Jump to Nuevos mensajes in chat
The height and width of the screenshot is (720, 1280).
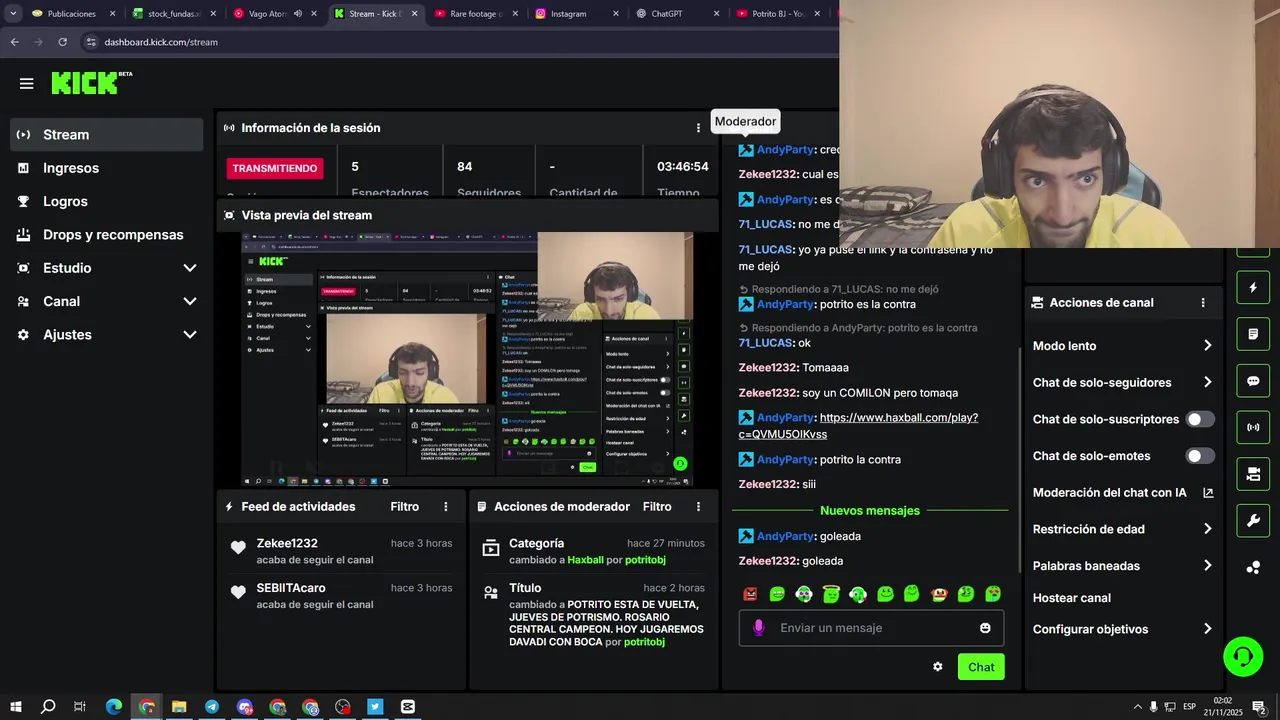870,511
